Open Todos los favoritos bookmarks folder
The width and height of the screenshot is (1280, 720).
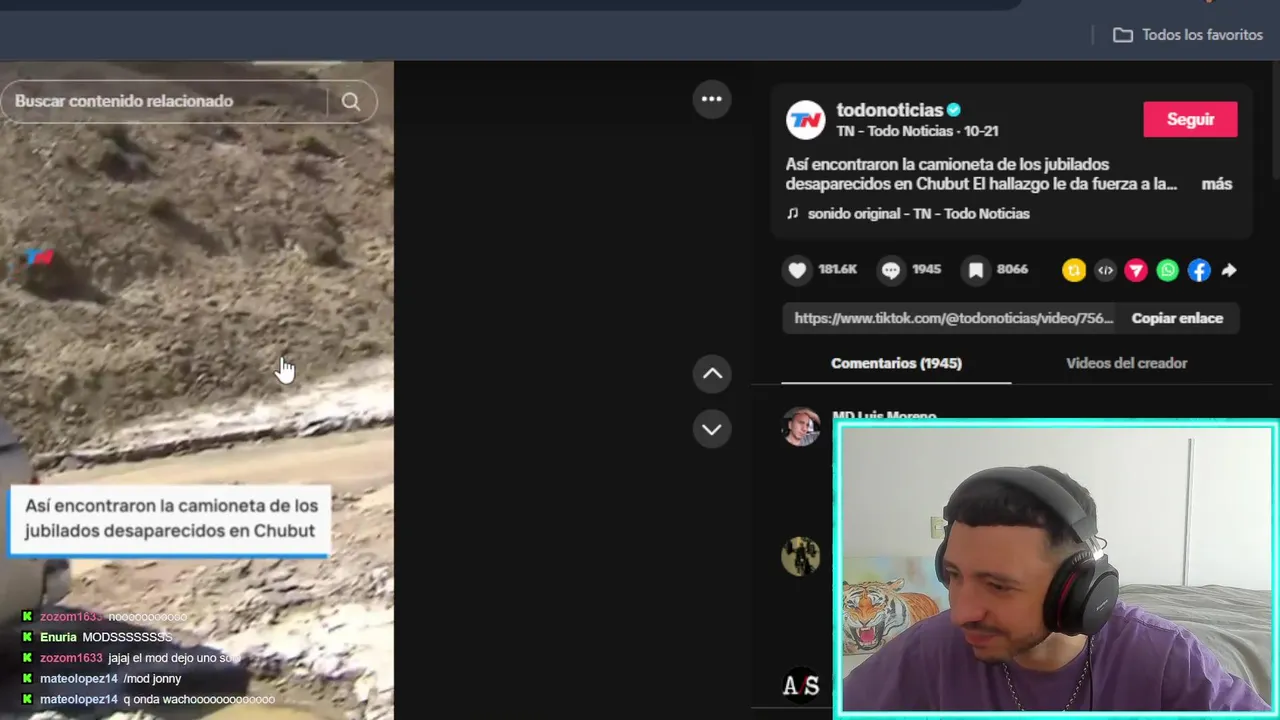click(1188, 35)
